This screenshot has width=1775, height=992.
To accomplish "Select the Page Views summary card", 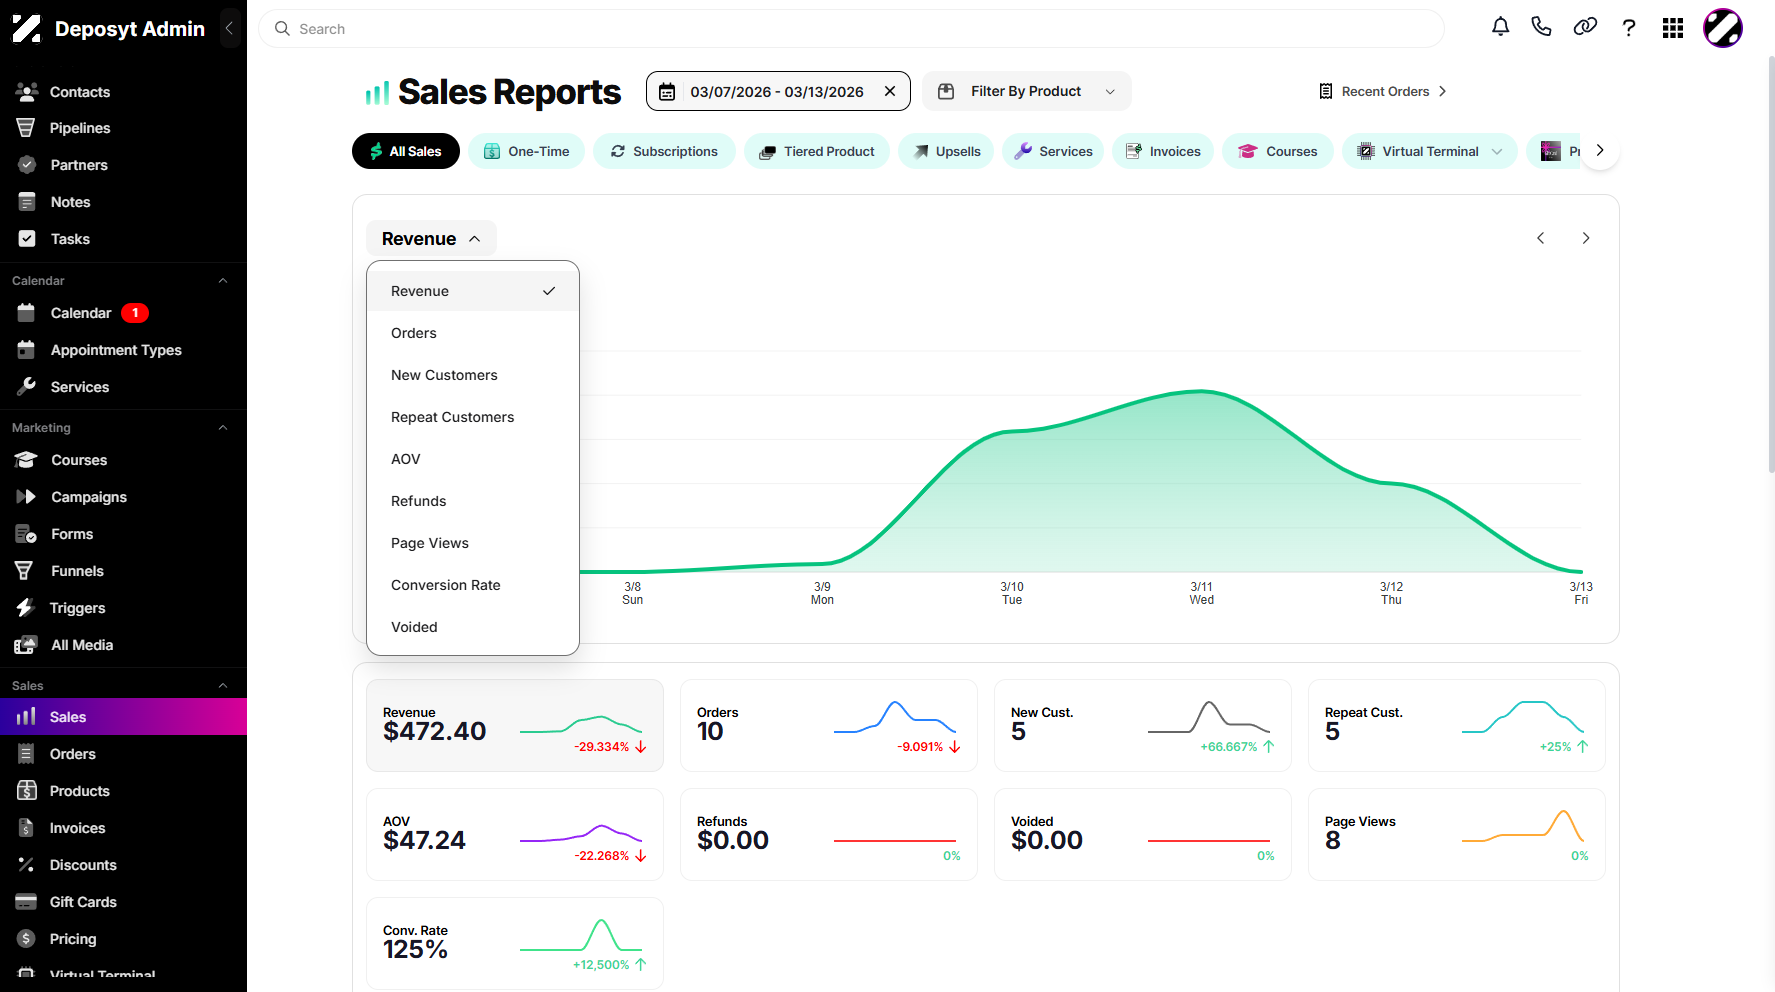I will pyautogui.click(x=1457, y=835).
